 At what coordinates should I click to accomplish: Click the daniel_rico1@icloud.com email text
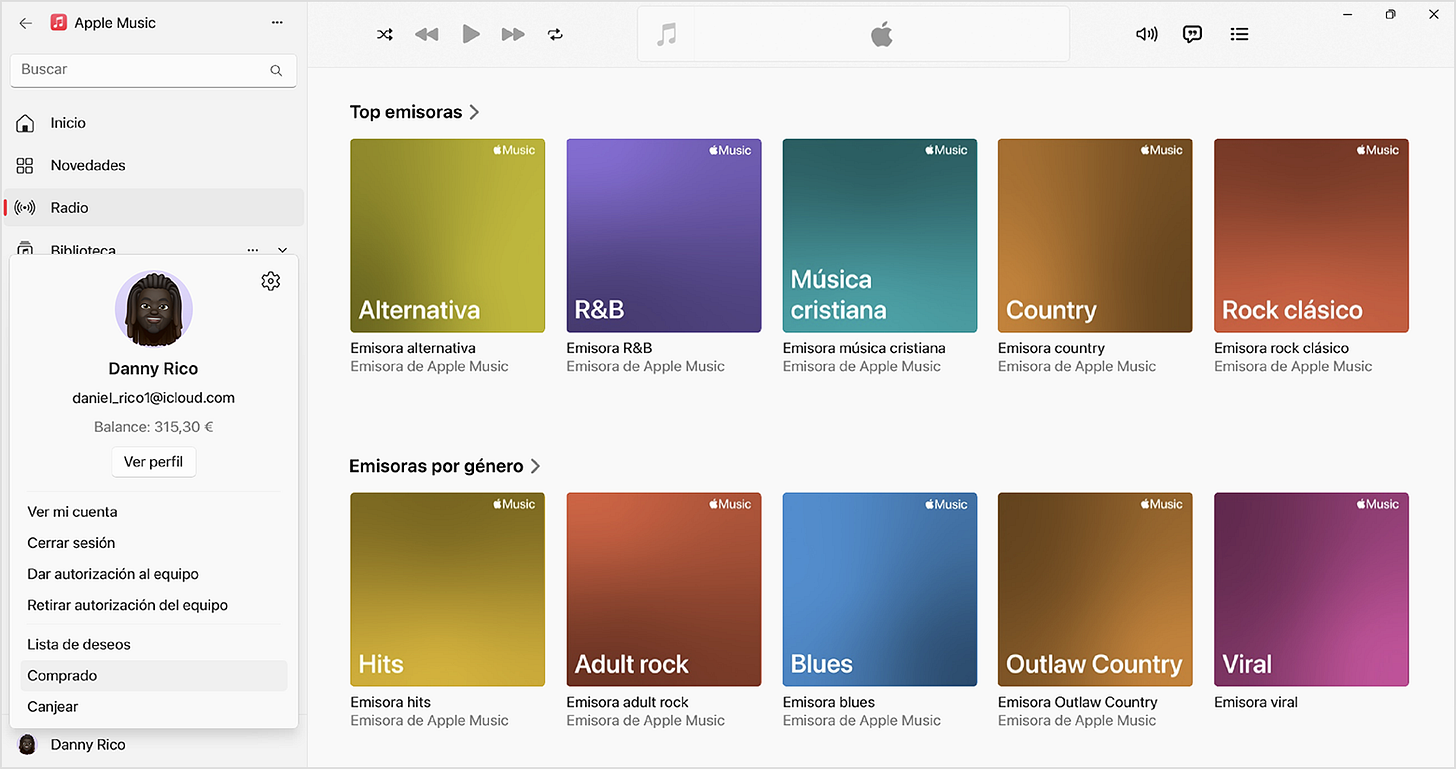154,398
